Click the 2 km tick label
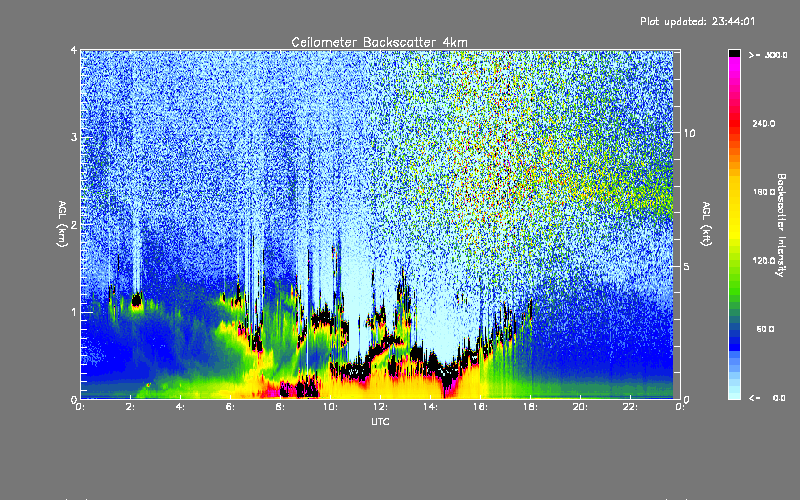This screenshot has height=500, width=800. pos(74,224)
